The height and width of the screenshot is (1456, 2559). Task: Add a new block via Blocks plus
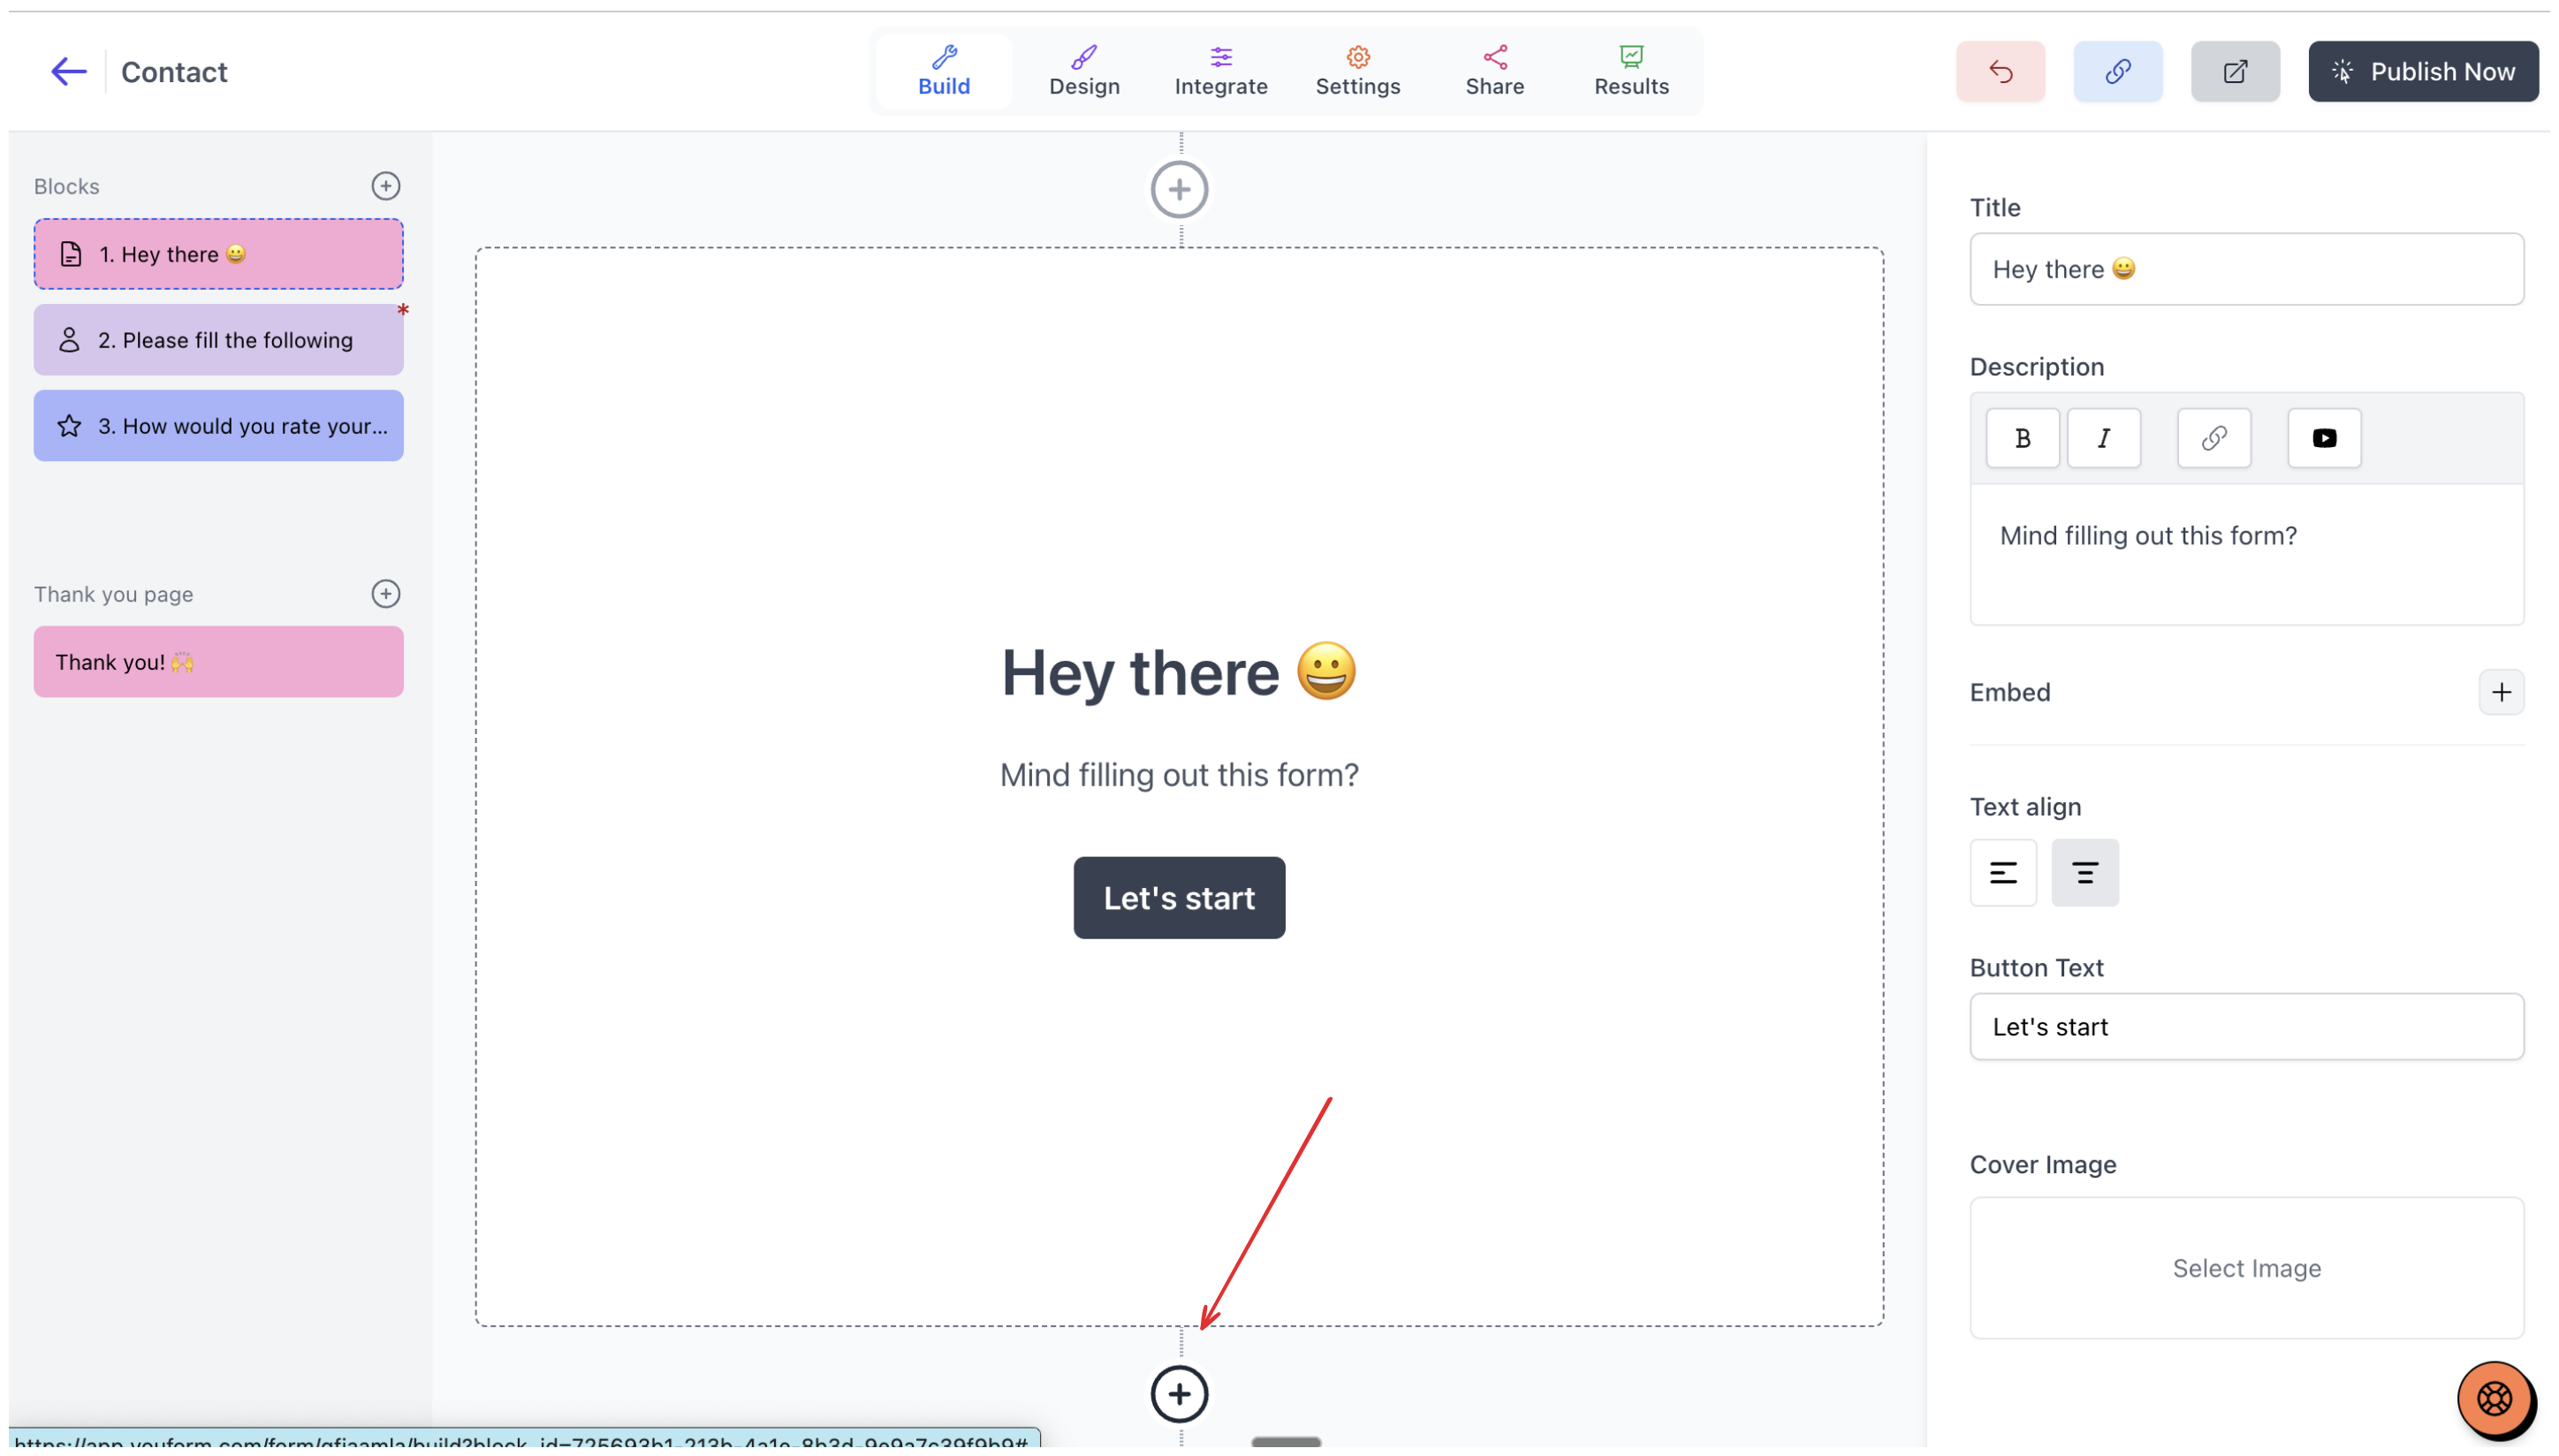pos(385,186)
